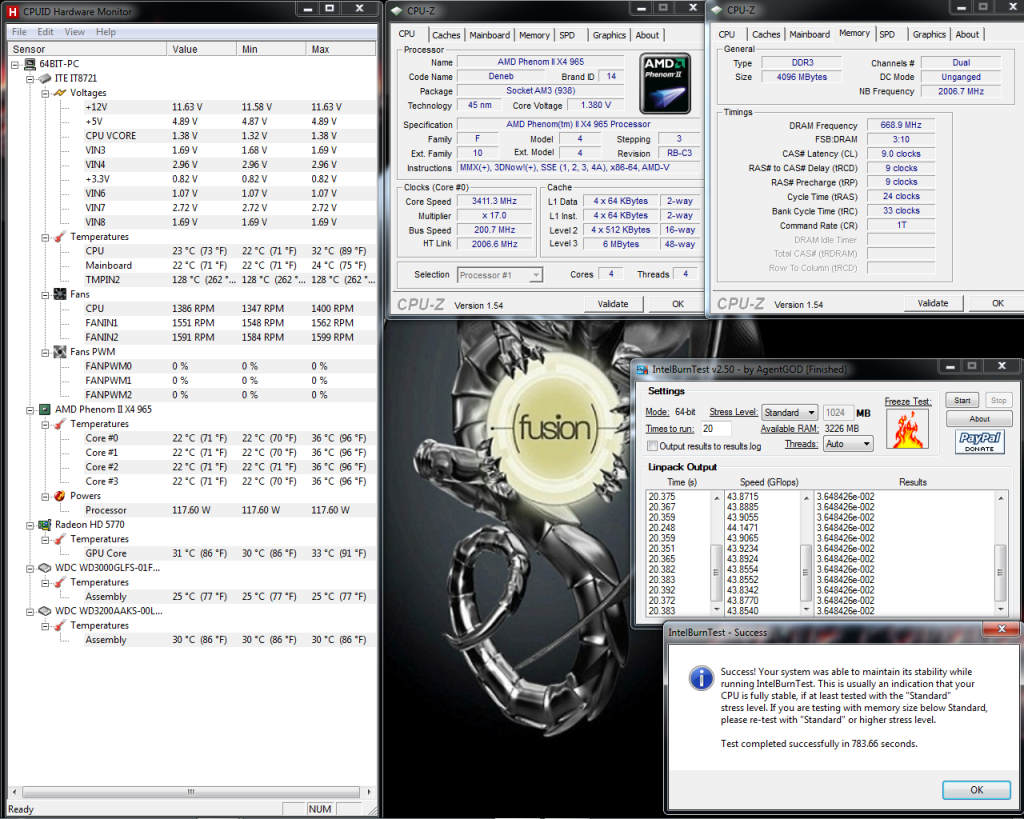Click the Freeze Test flame icon
The width and height of the screenshot is (1024, 819).
pyautogui.click(x=907, y=428)
